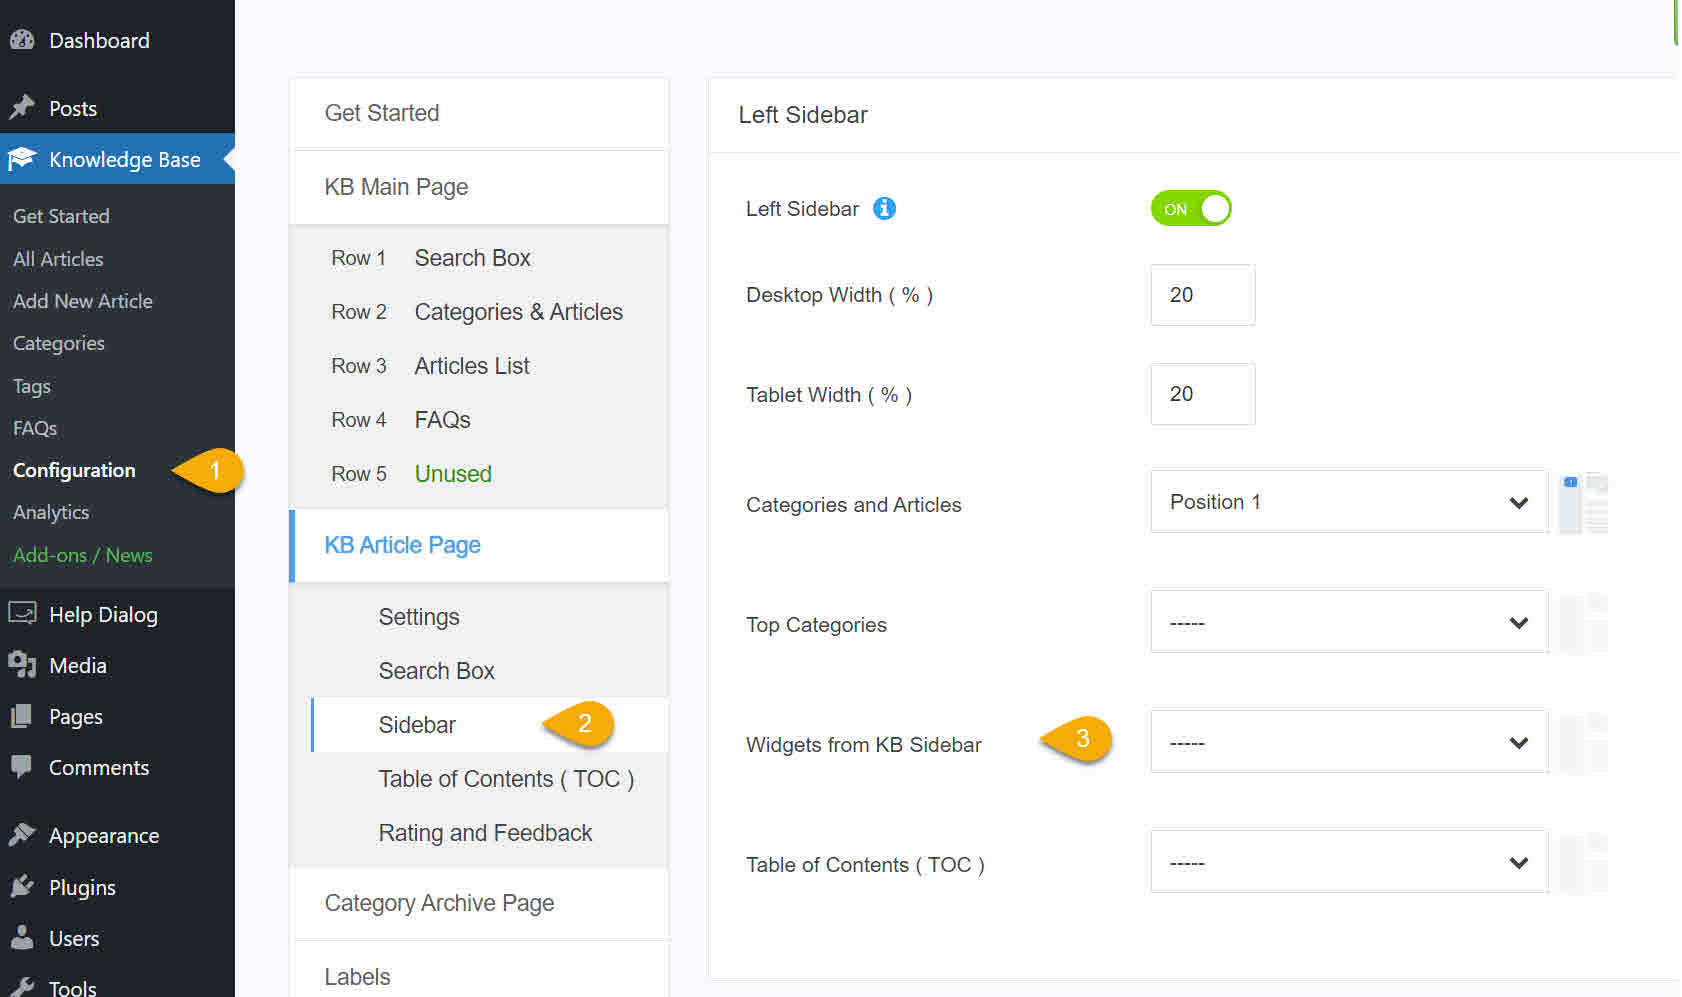This screenshot has height=997, width=1682.
Task: Expand the Widgets from KB Sidebar dropdown
Action: 1348,741
